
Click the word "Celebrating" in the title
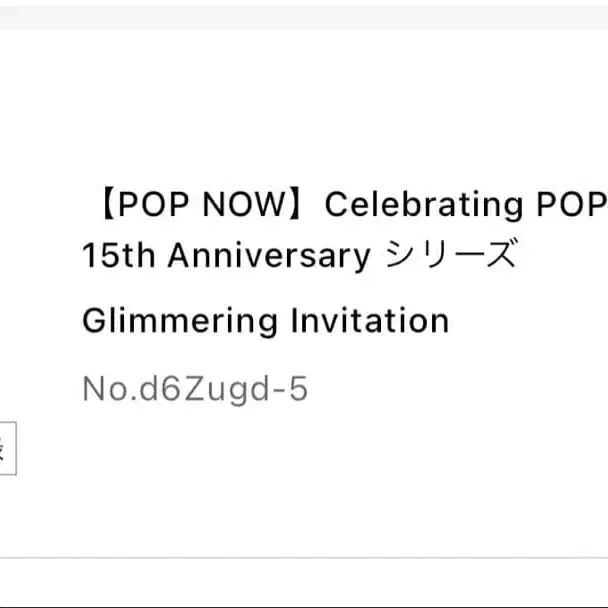point(417,205)
